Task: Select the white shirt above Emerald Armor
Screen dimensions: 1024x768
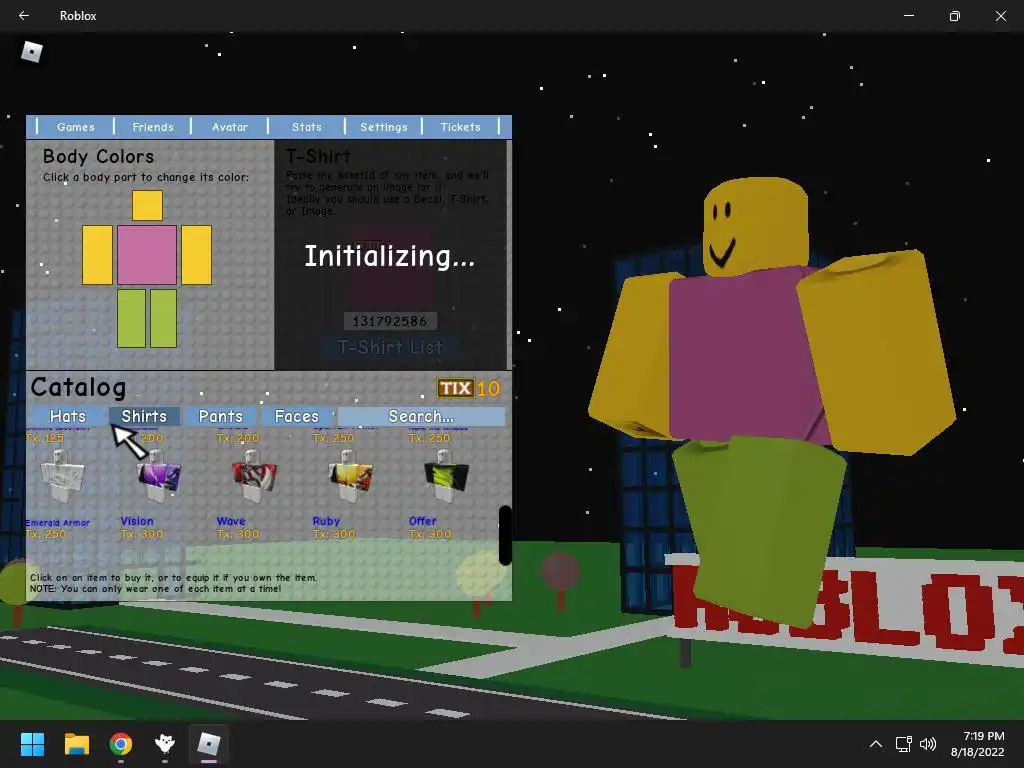Action: tap(62, 477)
